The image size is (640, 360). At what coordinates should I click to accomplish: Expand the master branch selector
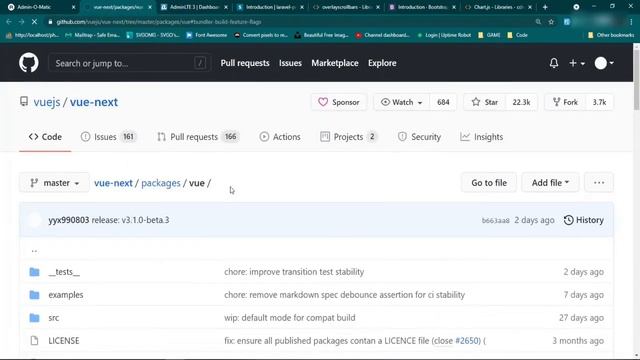point(54,183)
